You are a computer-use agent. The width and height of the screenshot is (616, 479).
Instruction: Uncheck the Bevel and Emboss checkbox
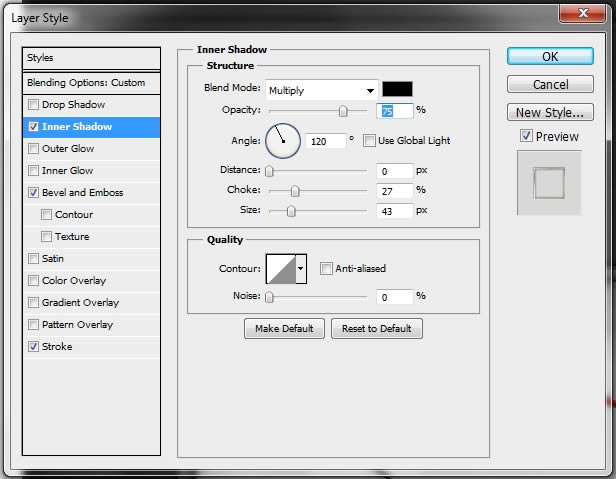click(33, 193)
